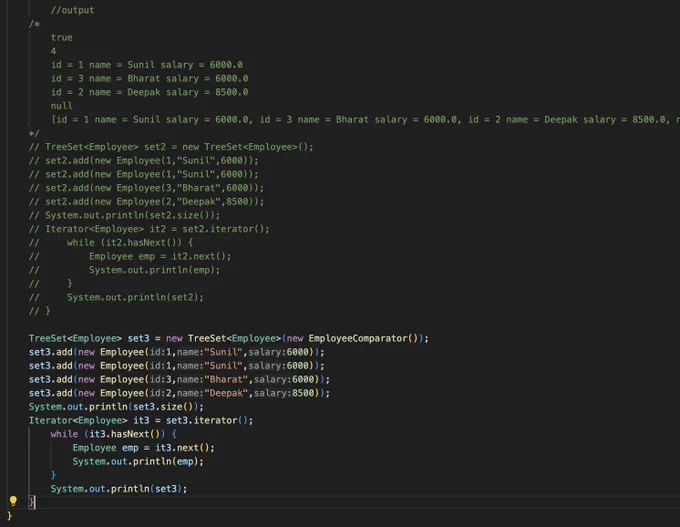Click the comment-closing '*/' line
Viewport: 680px width, 527px height.
[34, 133]
